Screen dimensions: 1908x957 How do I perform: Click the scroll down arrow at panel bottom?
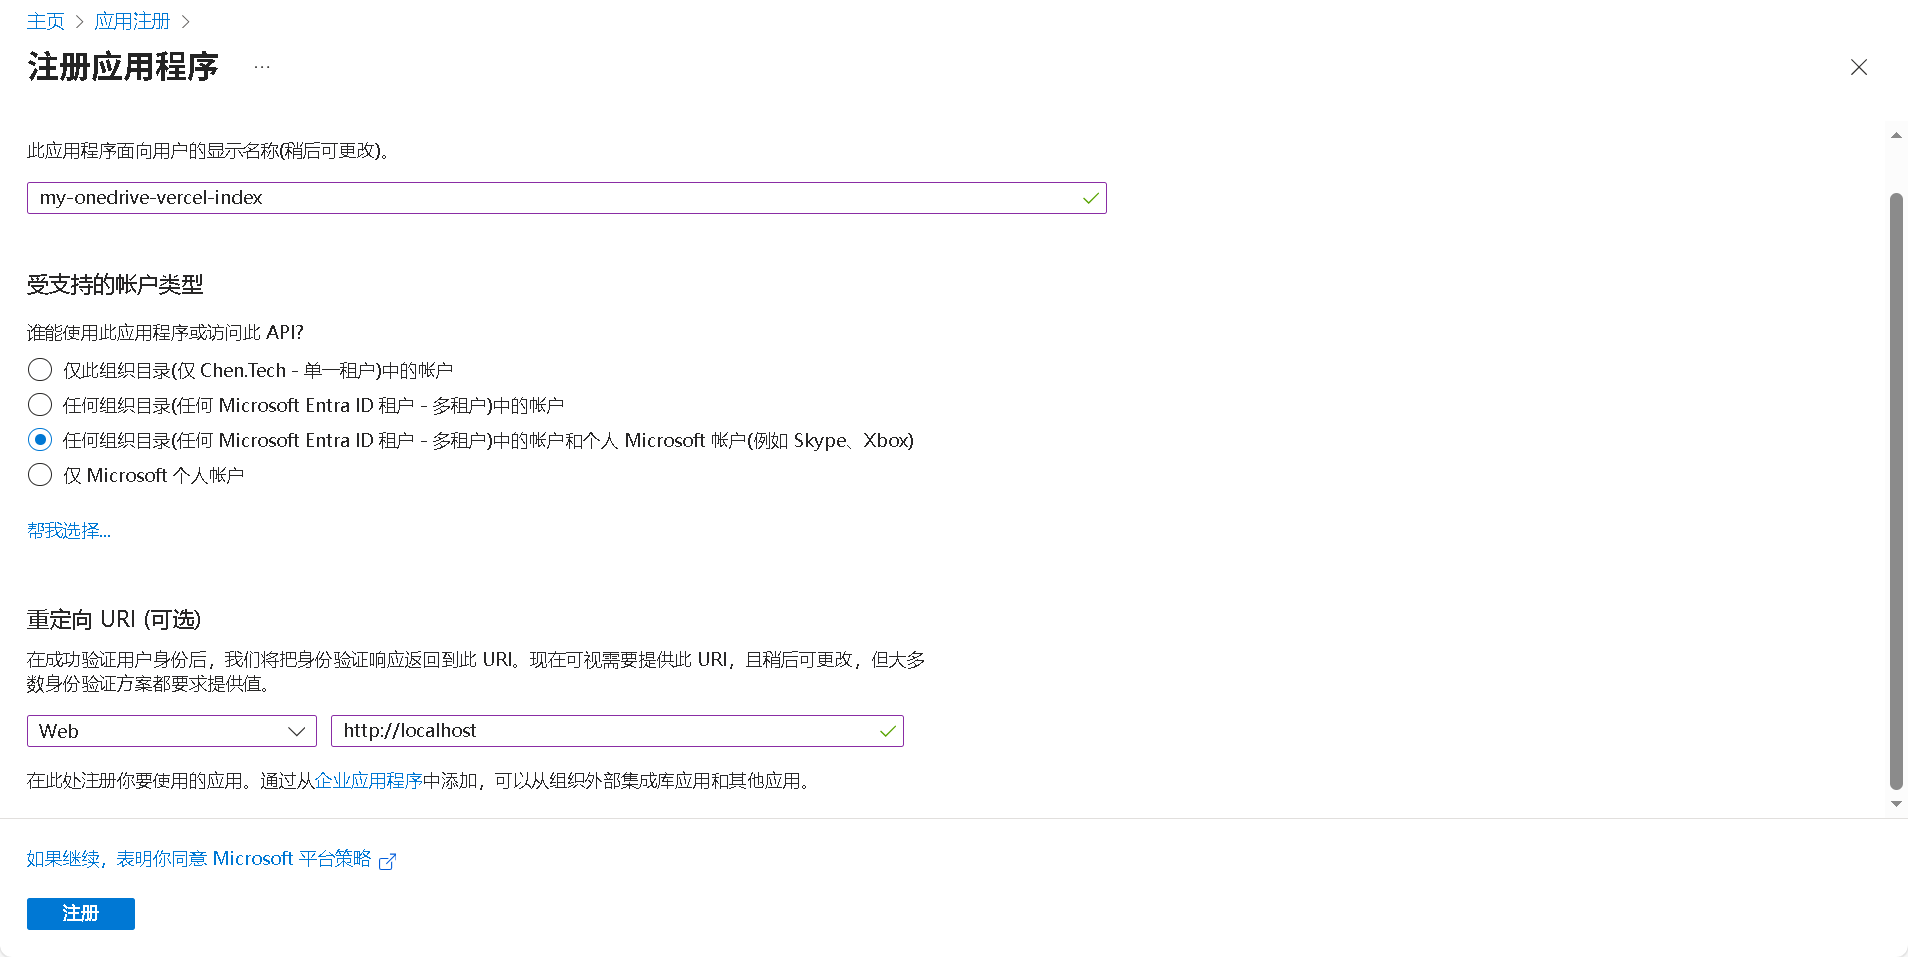tap(1895, 803)
